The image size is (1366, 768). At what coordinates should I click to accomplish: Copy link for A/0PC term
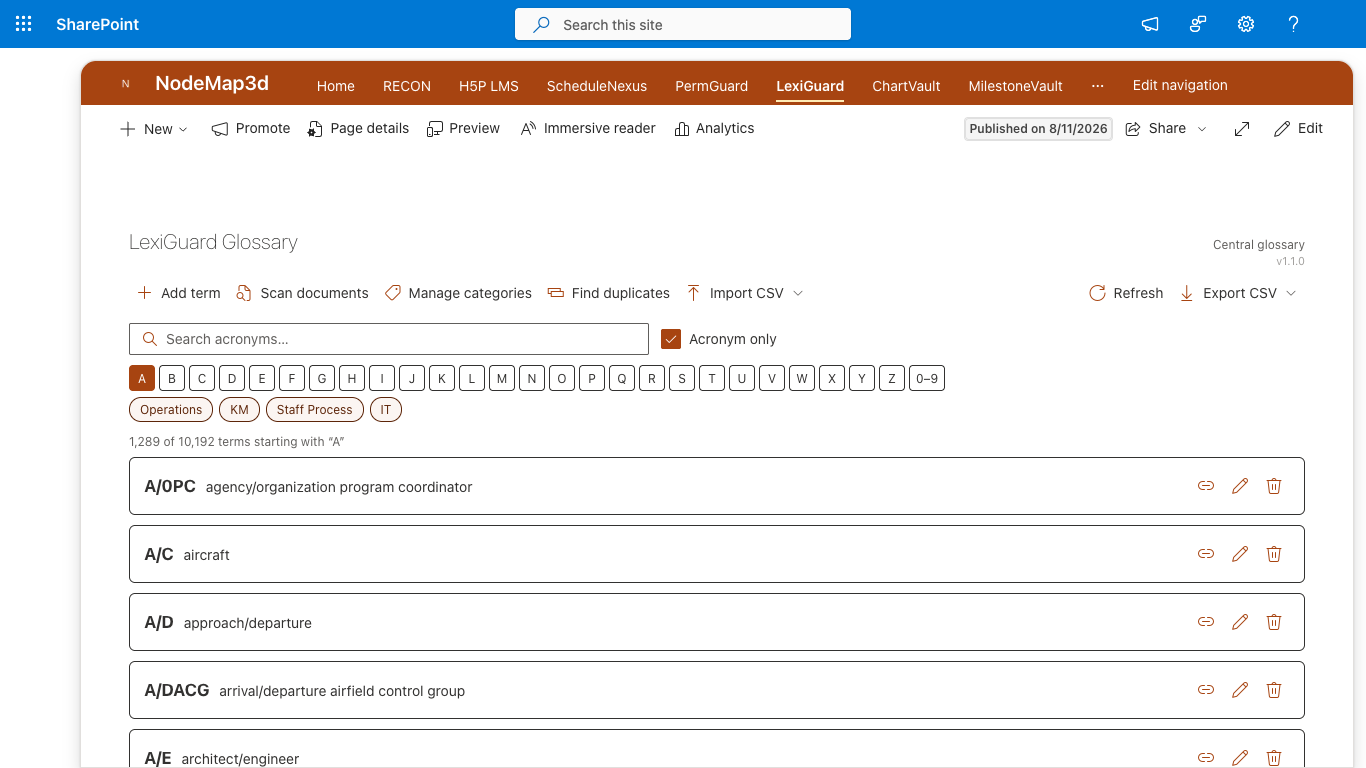pos(1206,486)
